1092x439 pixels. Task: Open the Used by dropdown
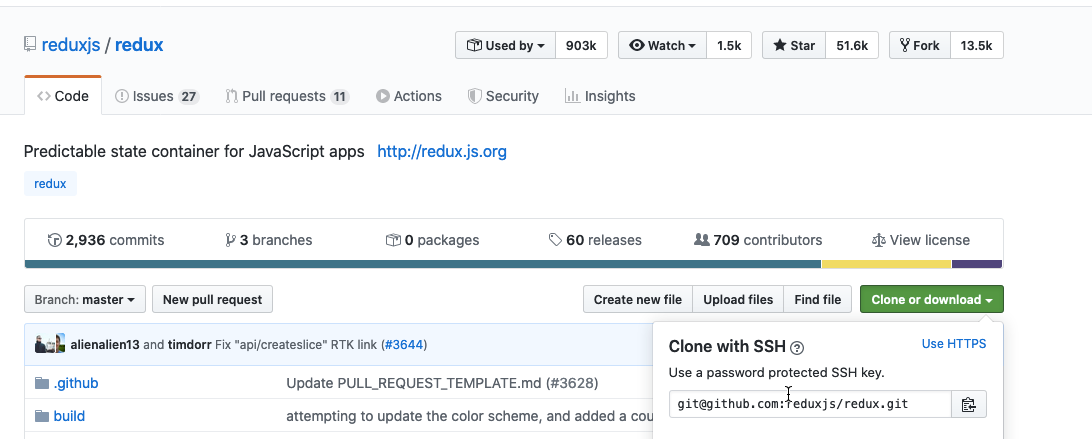click(506, 45)
